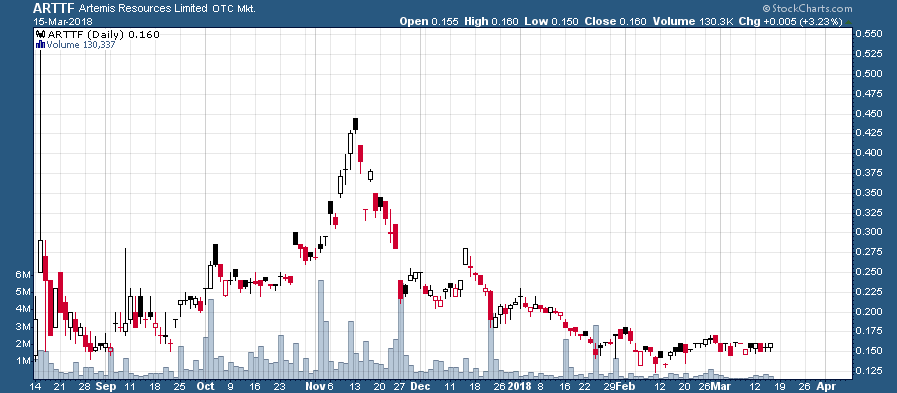Click the ARTTF (Daily) 0.160 legend text
Screen dimensions: 897x393
(x=103, y=34)
